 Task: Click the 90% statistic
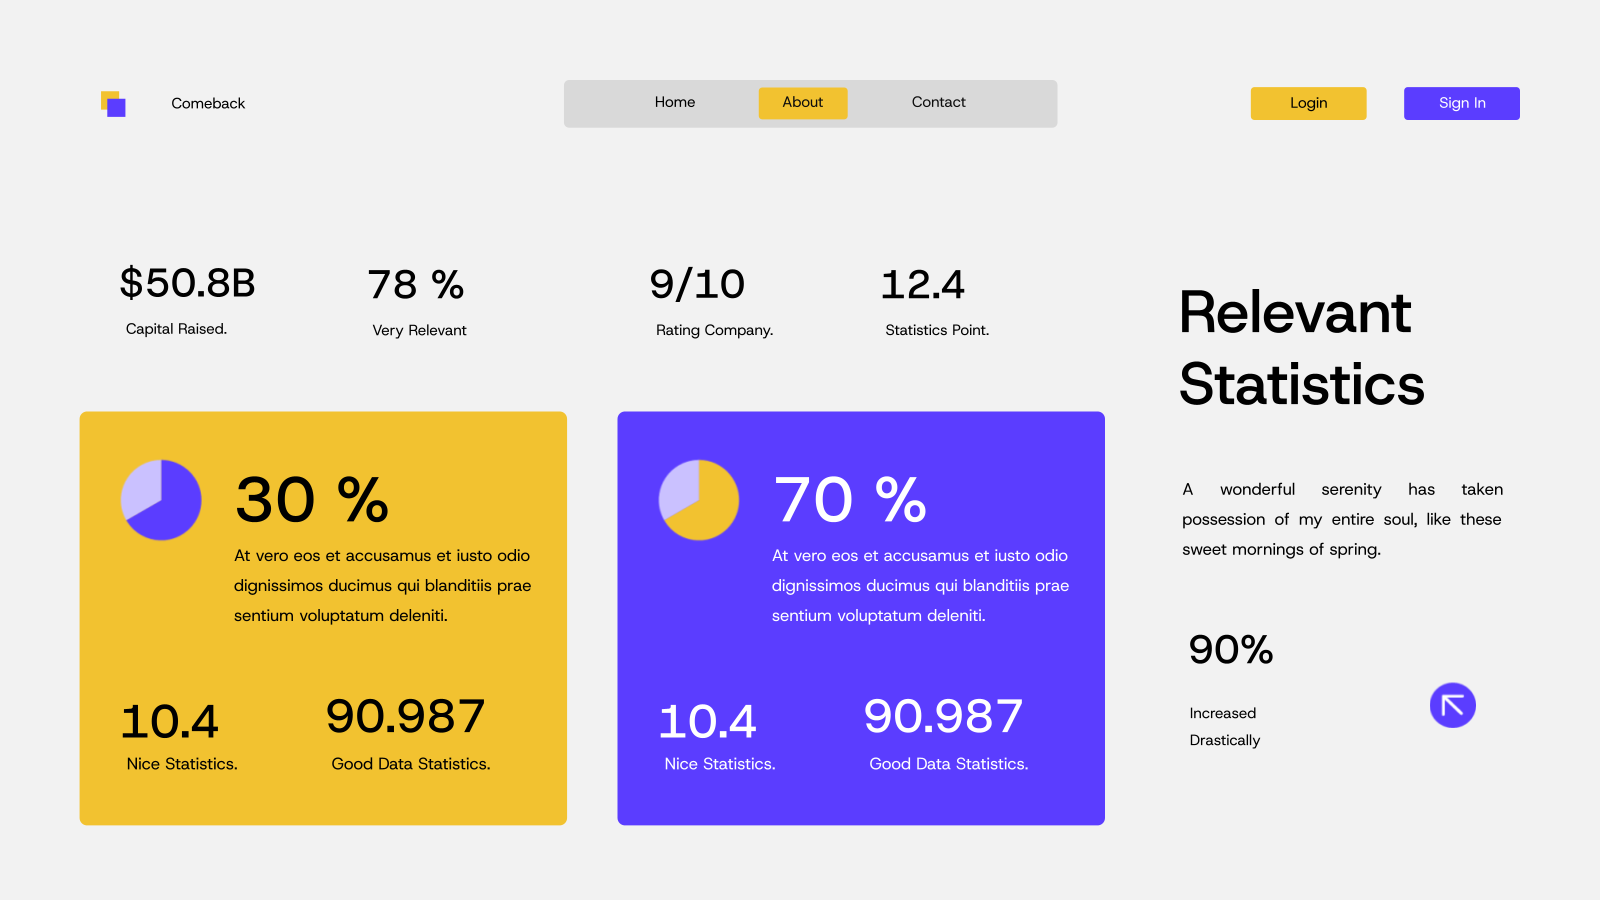click(x=1231, y=651)
